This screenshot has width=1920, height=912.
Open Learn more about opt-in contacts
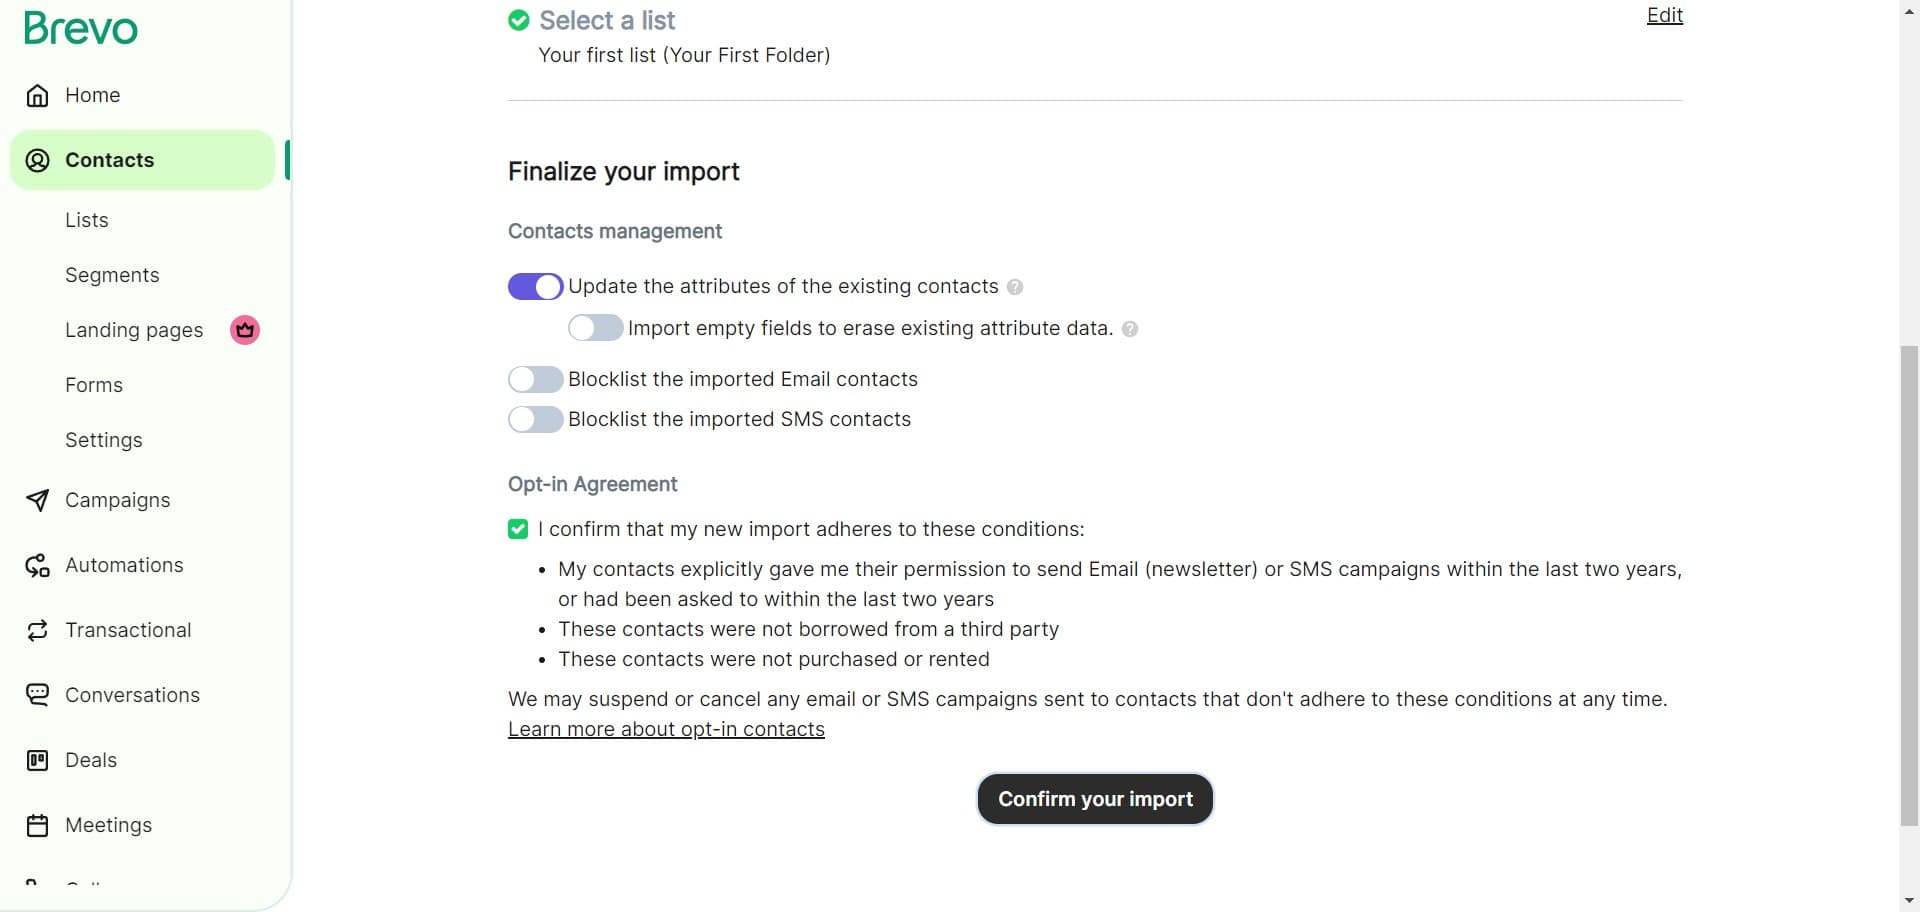[665, 729]
